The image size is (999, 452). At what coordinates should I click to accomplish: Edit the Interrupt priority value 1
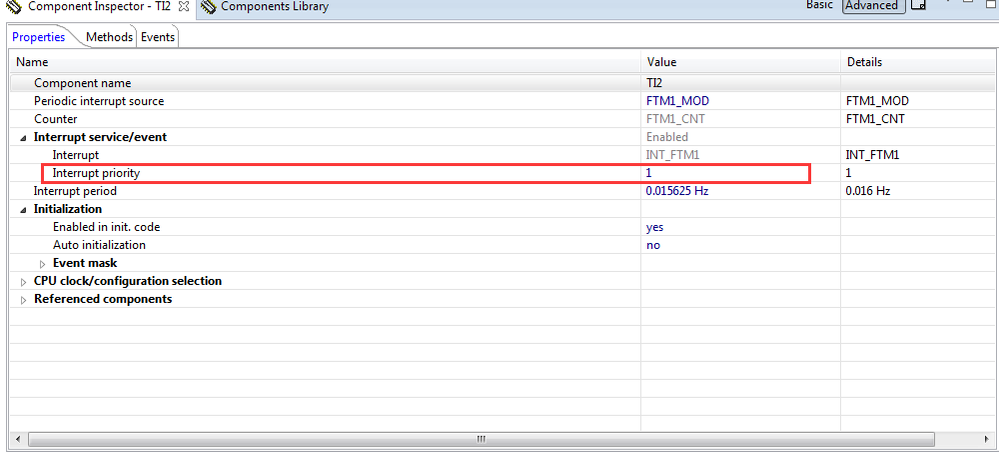pos(740,173)
